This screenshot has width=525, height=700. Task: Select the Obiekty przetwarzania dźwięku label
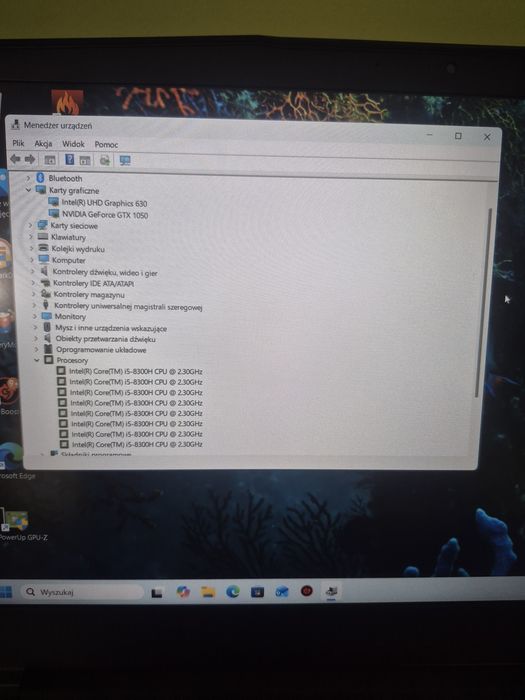(x=105, y=339)
